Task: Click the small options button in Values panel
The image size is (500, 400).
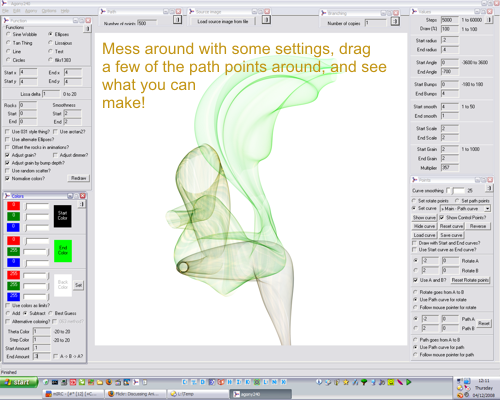Action: (489, 20)
